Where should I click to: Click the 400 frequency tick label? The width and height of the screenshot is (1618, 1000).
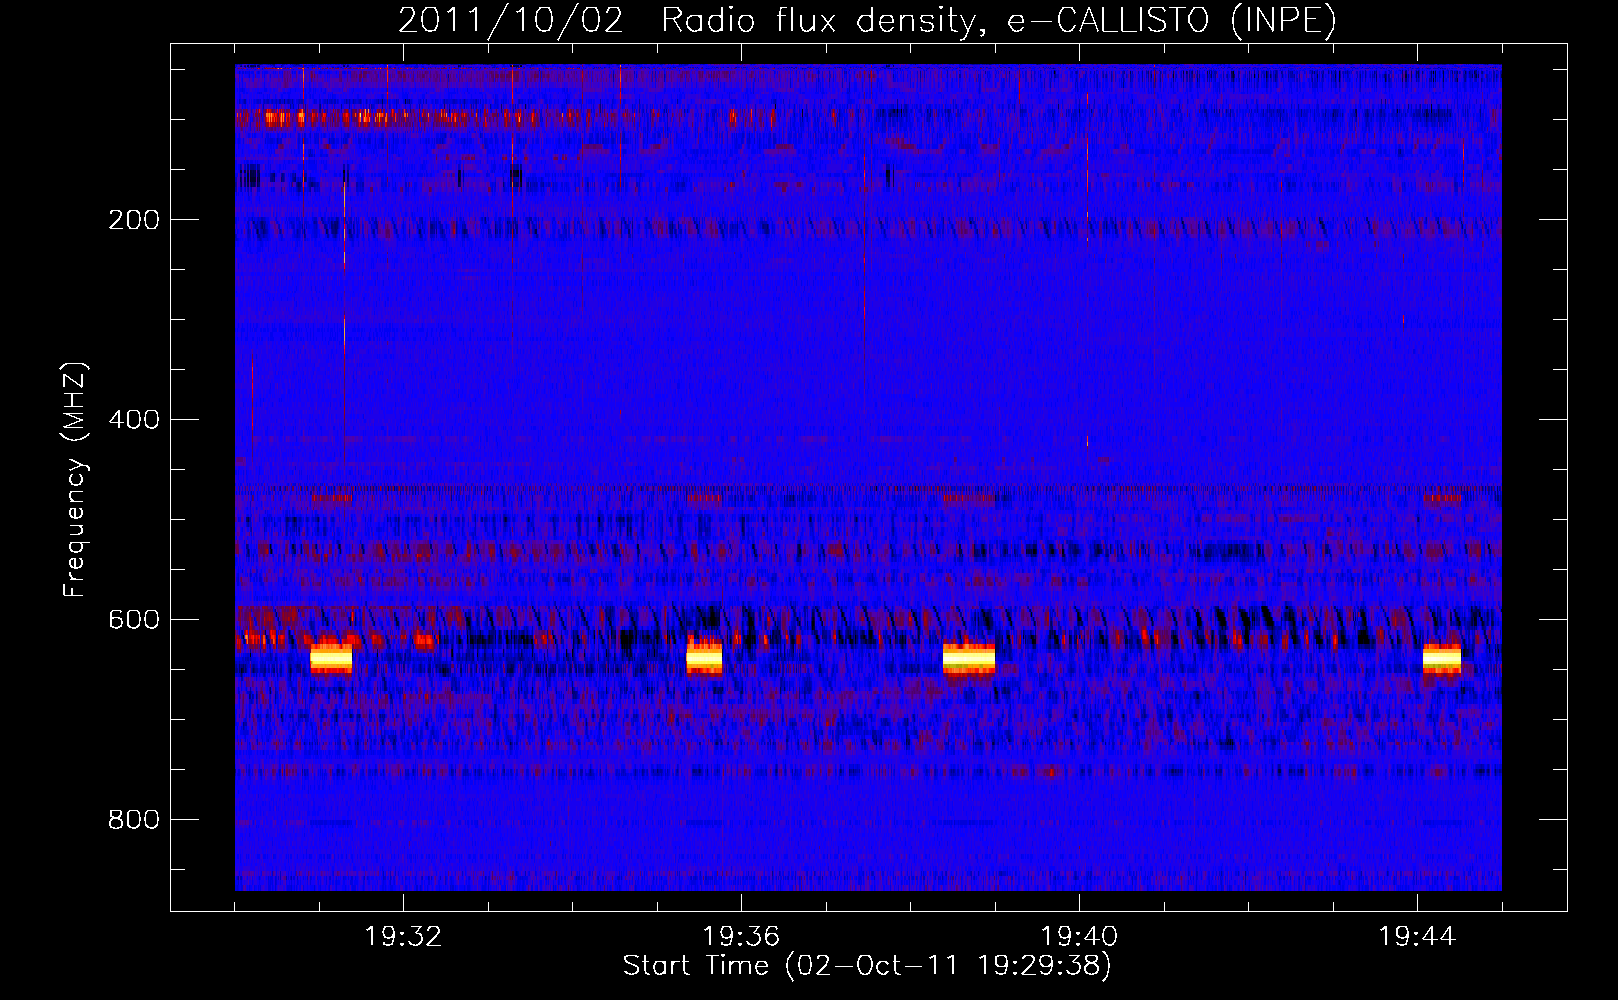134,420
